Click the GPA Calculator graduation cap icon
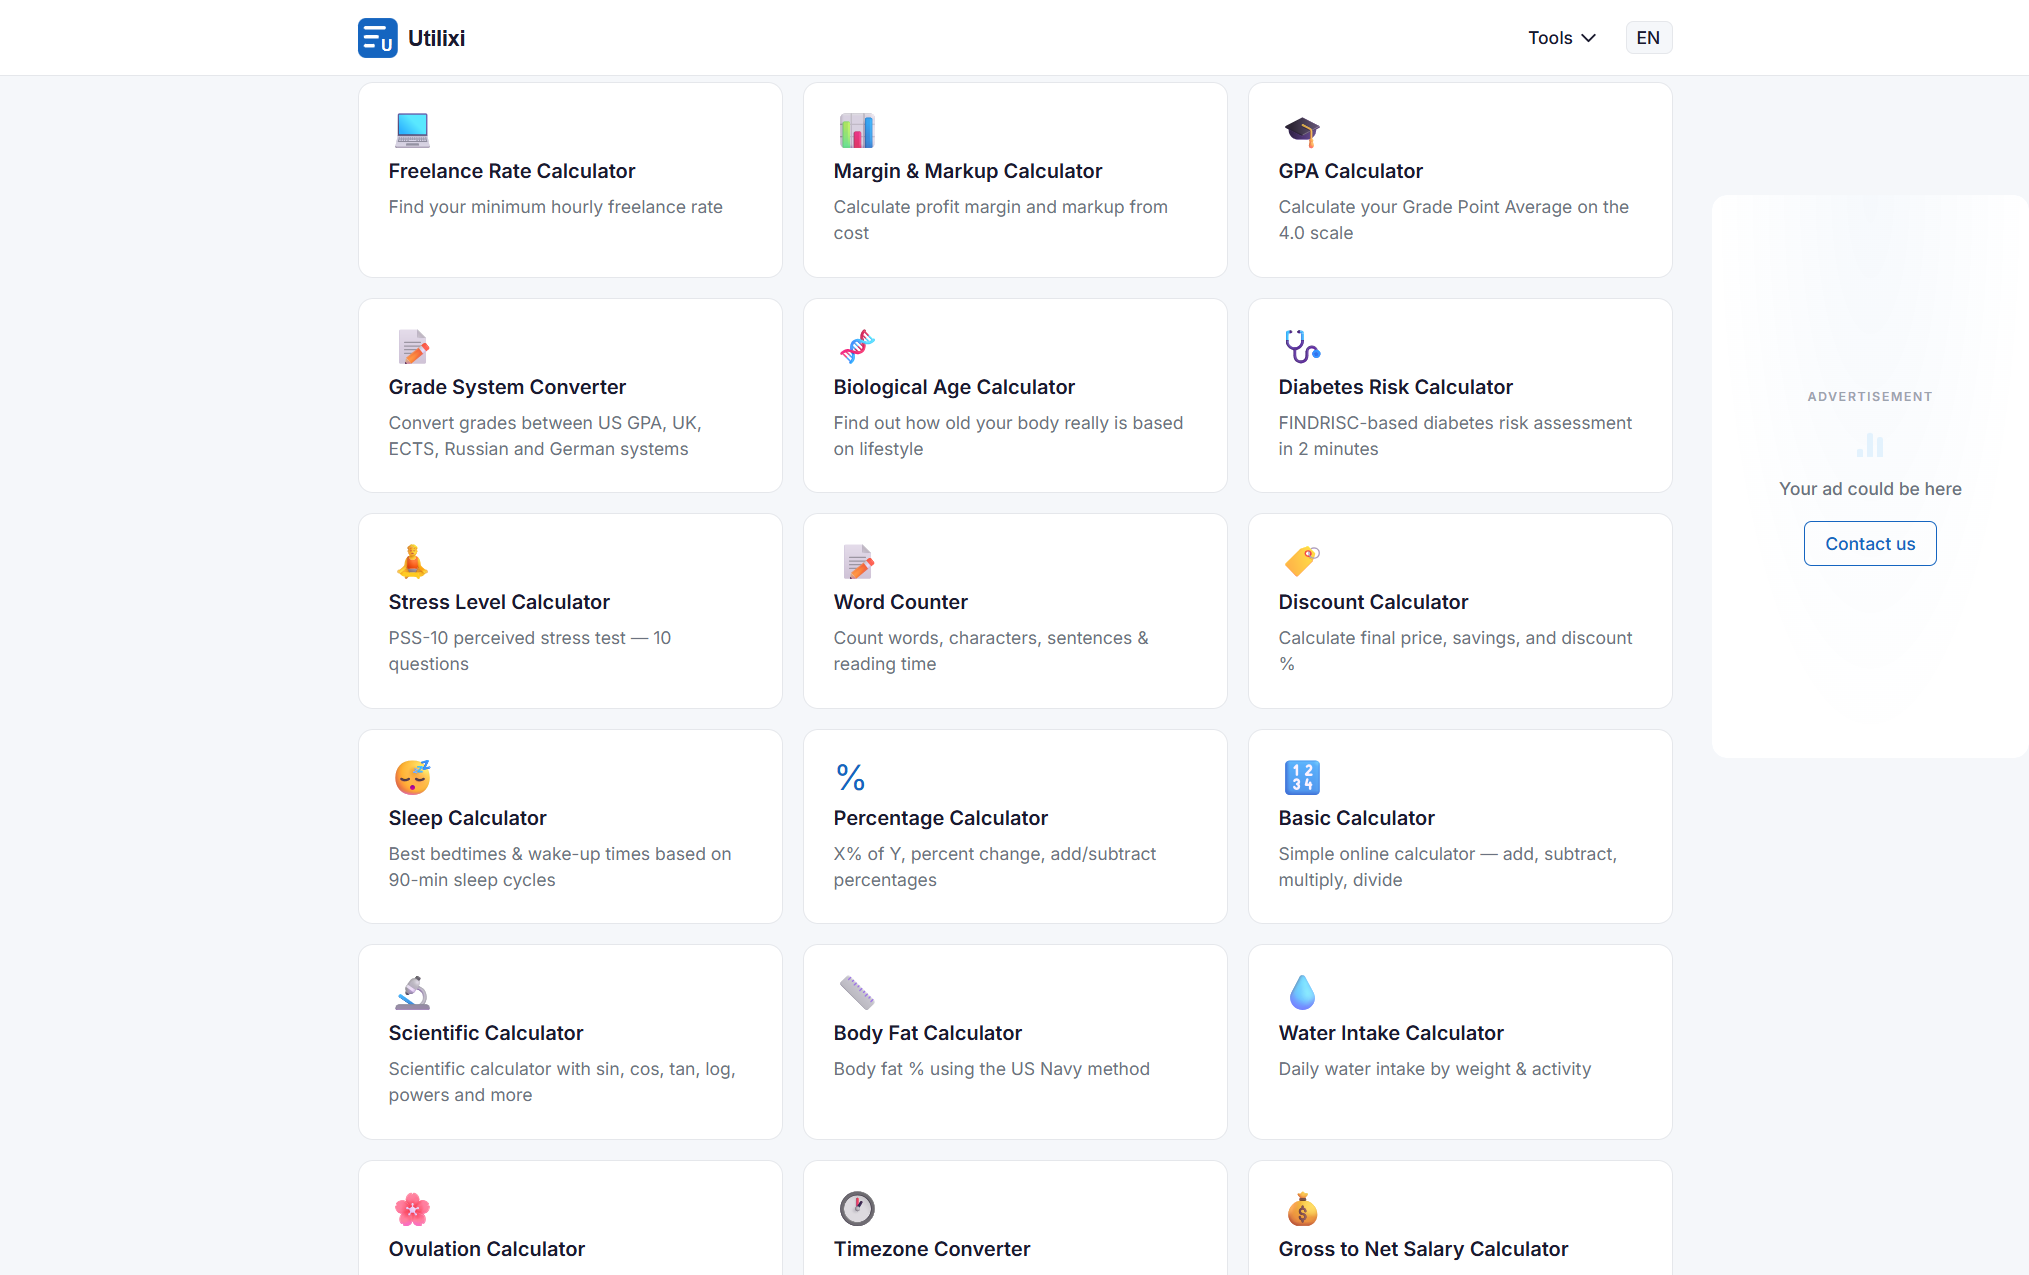The image size is (2029, 1275). [1302, 130]
